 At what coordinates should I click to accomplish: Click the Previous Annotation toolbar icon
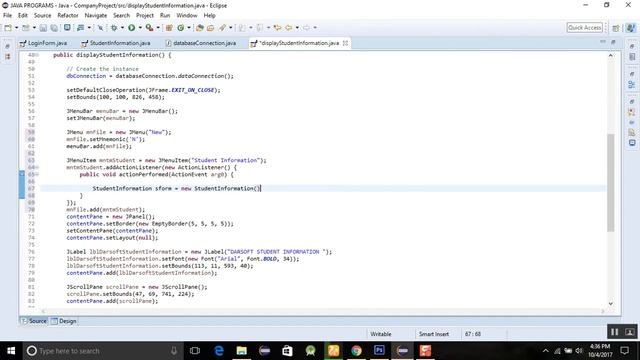[260, 28]
